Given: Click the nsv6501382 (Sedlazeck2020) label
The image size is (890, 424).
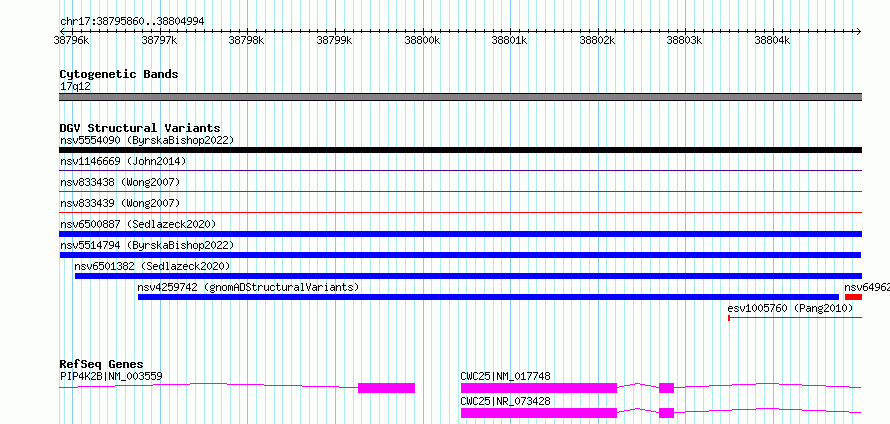Looking at the screenshot, I should pos(153,266).
